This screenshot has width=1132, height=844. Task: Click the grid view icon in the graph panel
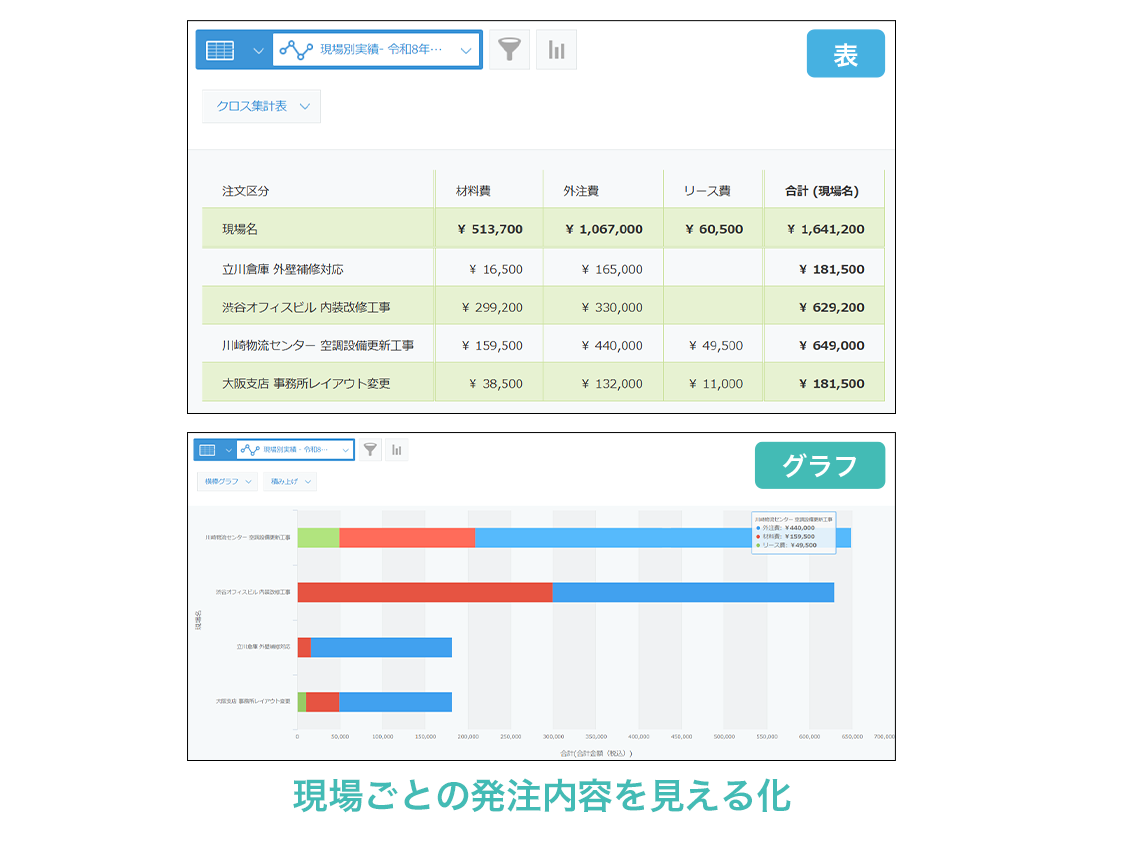click(x=210, y=449)
